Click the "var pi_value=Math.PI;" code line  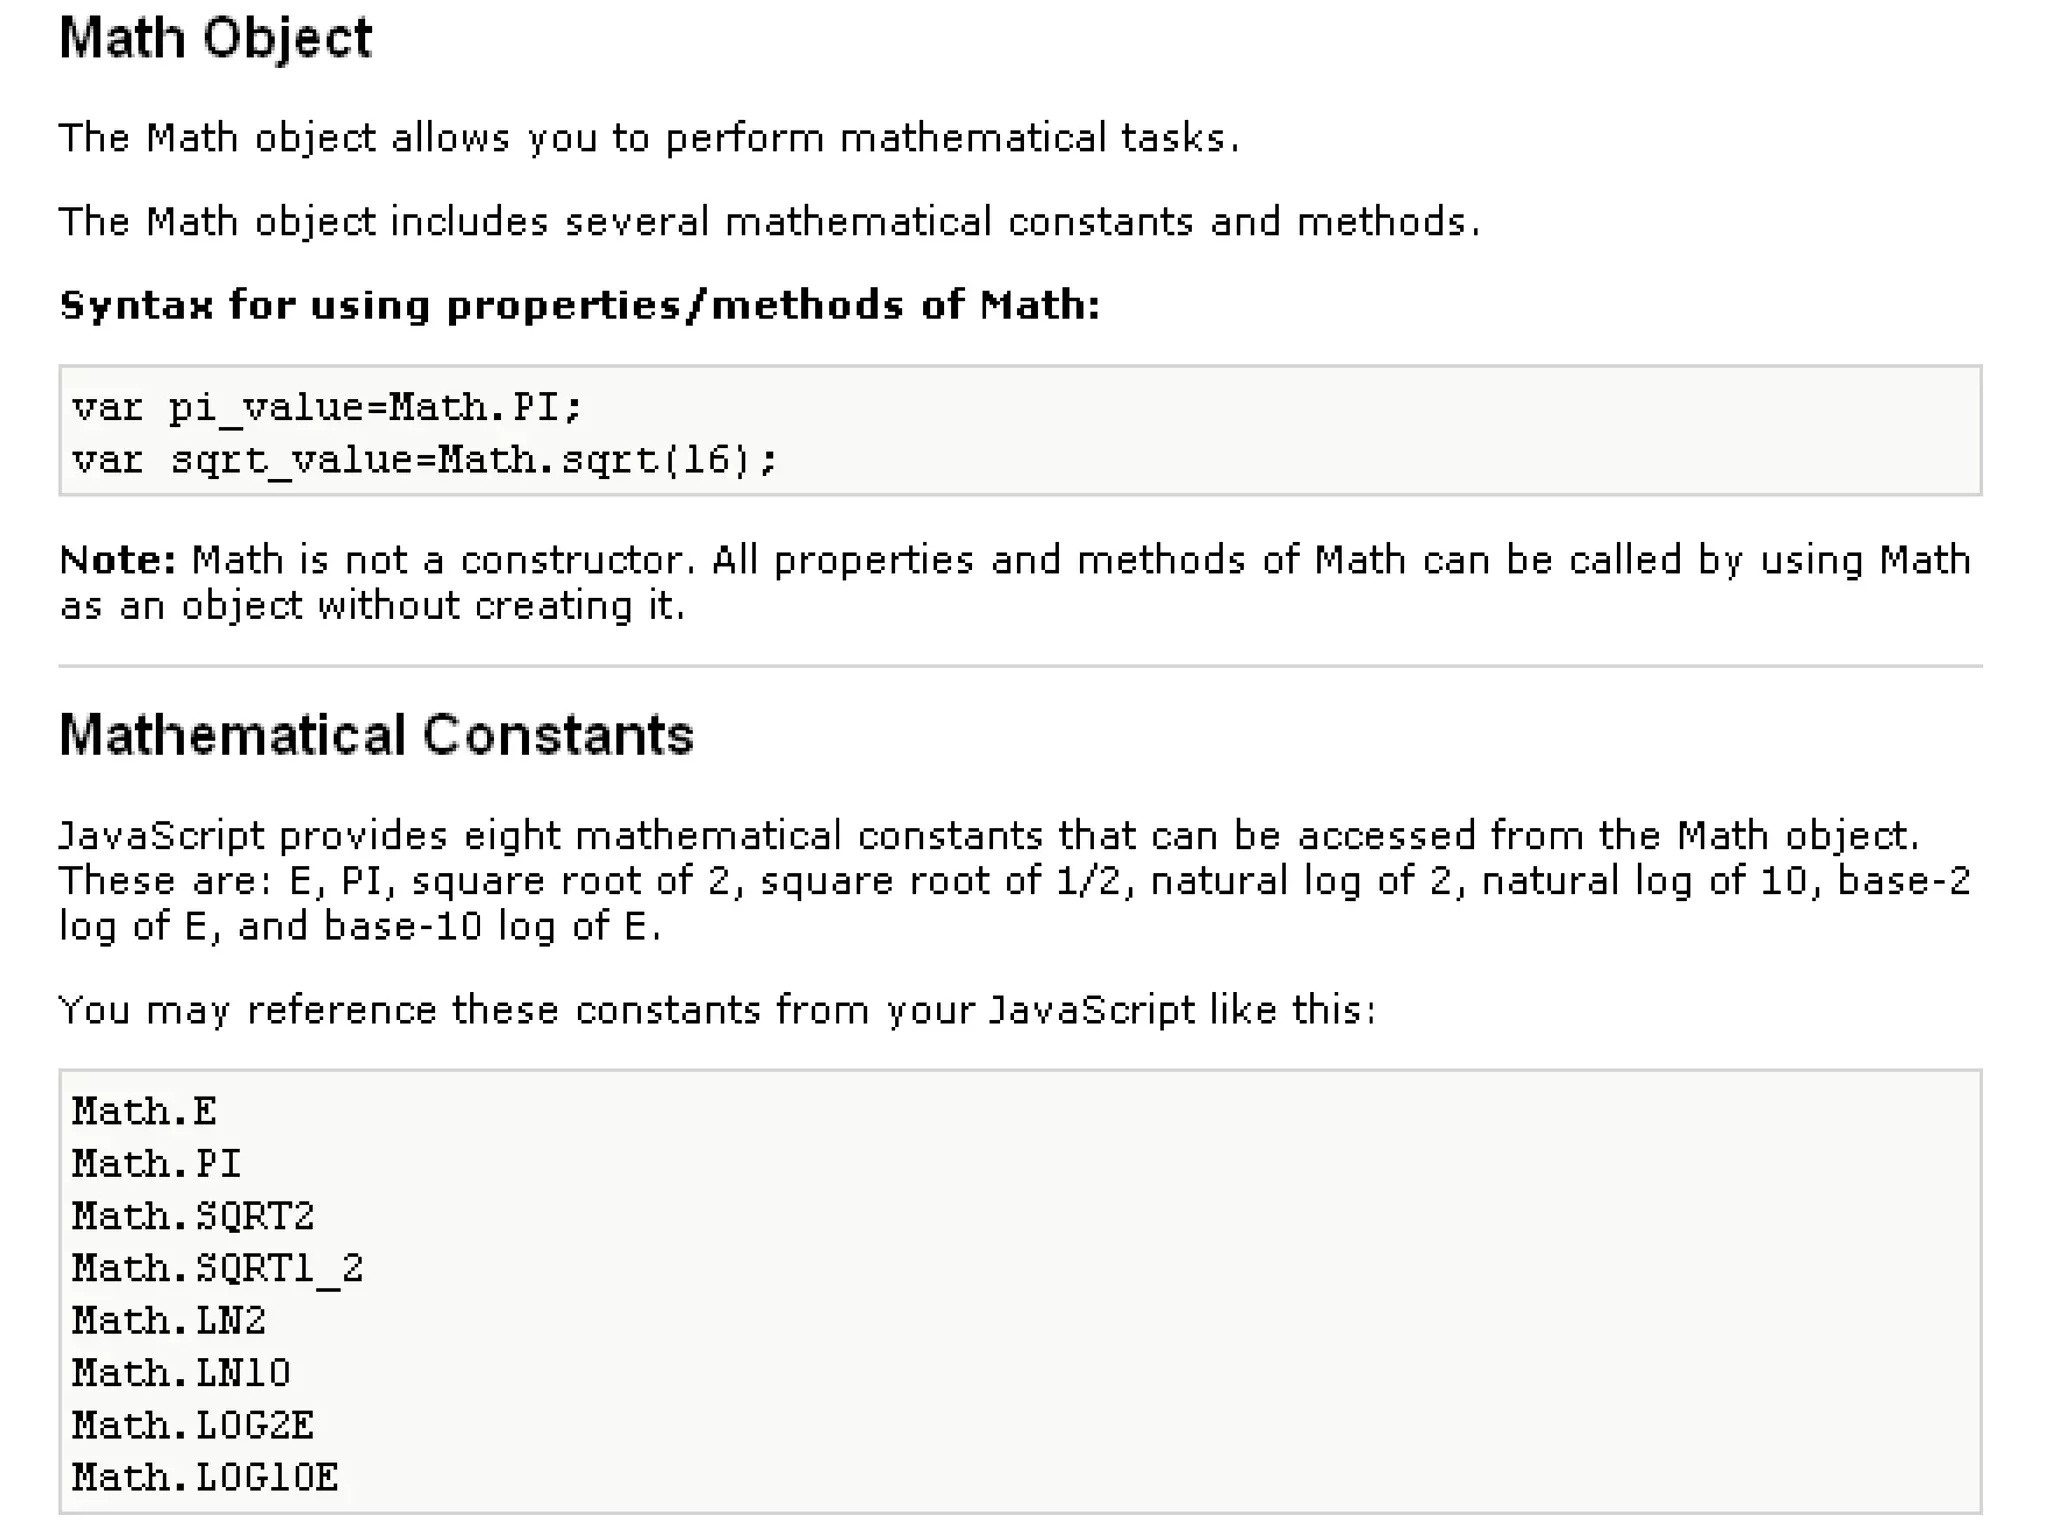326,408
